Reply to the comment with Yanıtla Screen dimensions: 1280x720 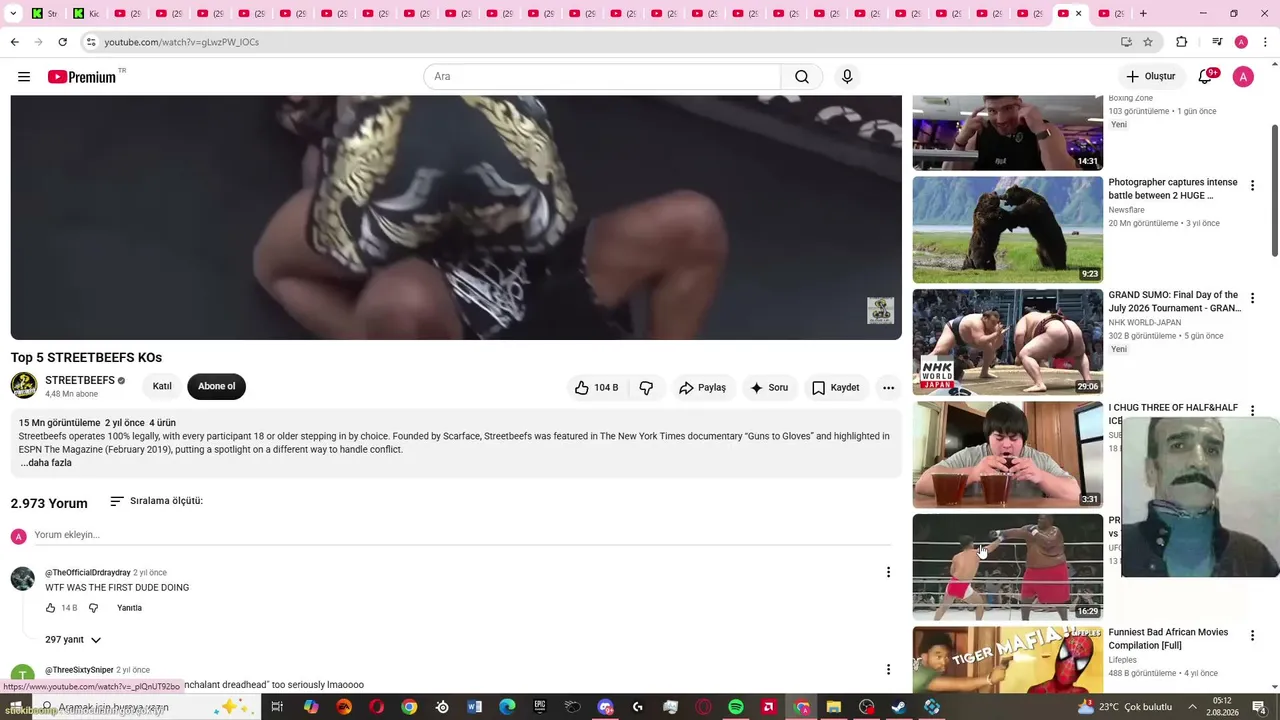(x=129, y=608)
